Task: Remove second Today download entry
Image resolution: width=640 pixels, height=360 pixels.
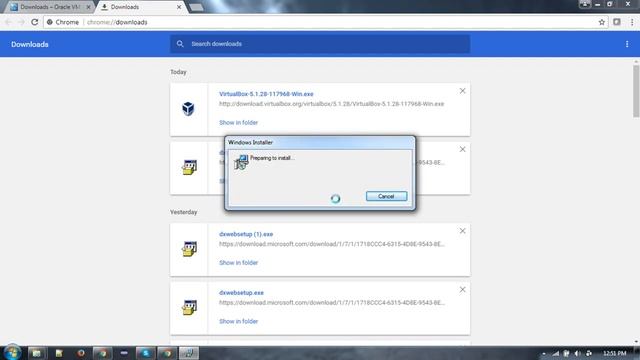Action: pyautogui.click(x=462, y=149)
